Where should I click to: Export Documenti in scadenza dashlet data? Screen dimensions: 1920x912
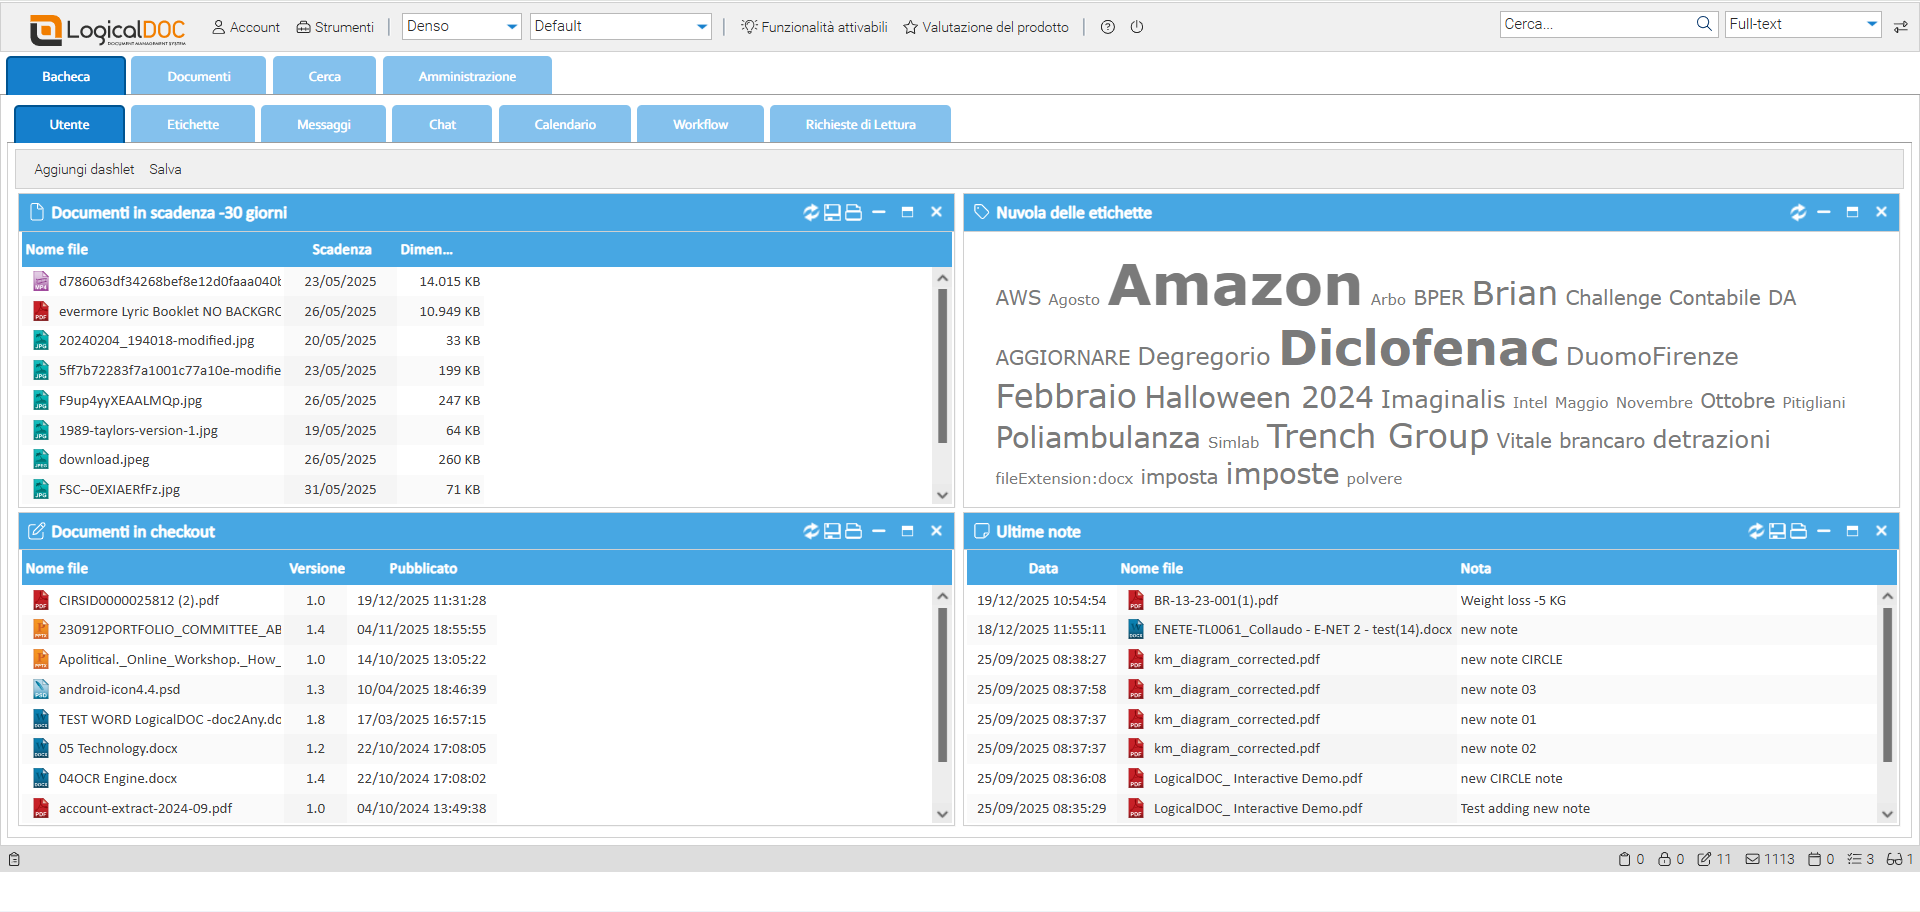(832, 212)
